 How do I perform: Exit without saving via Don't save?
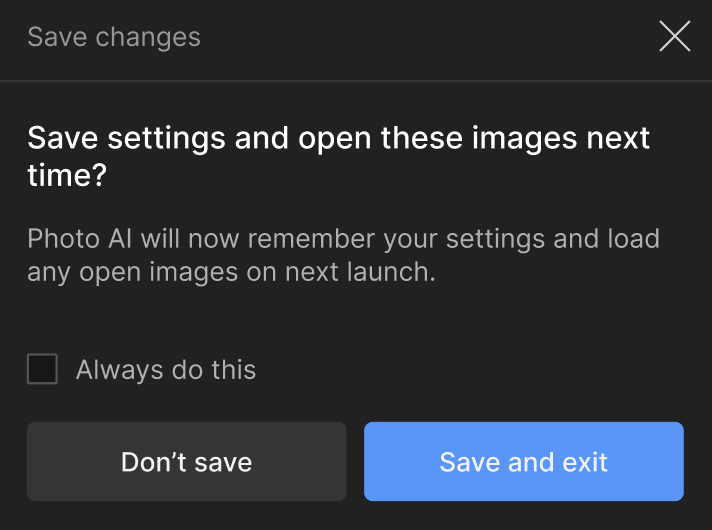point(186,462)
